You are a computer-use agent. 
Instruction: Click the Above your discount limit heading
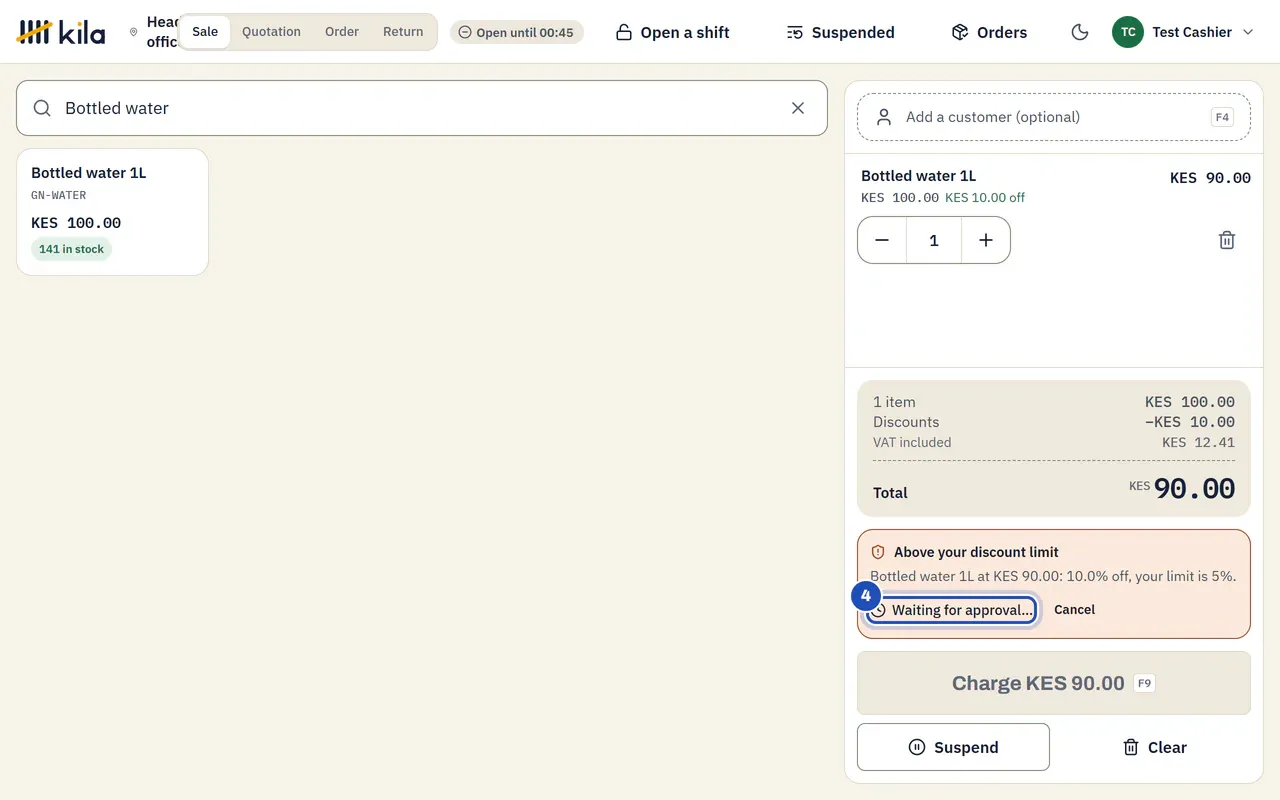976,552
